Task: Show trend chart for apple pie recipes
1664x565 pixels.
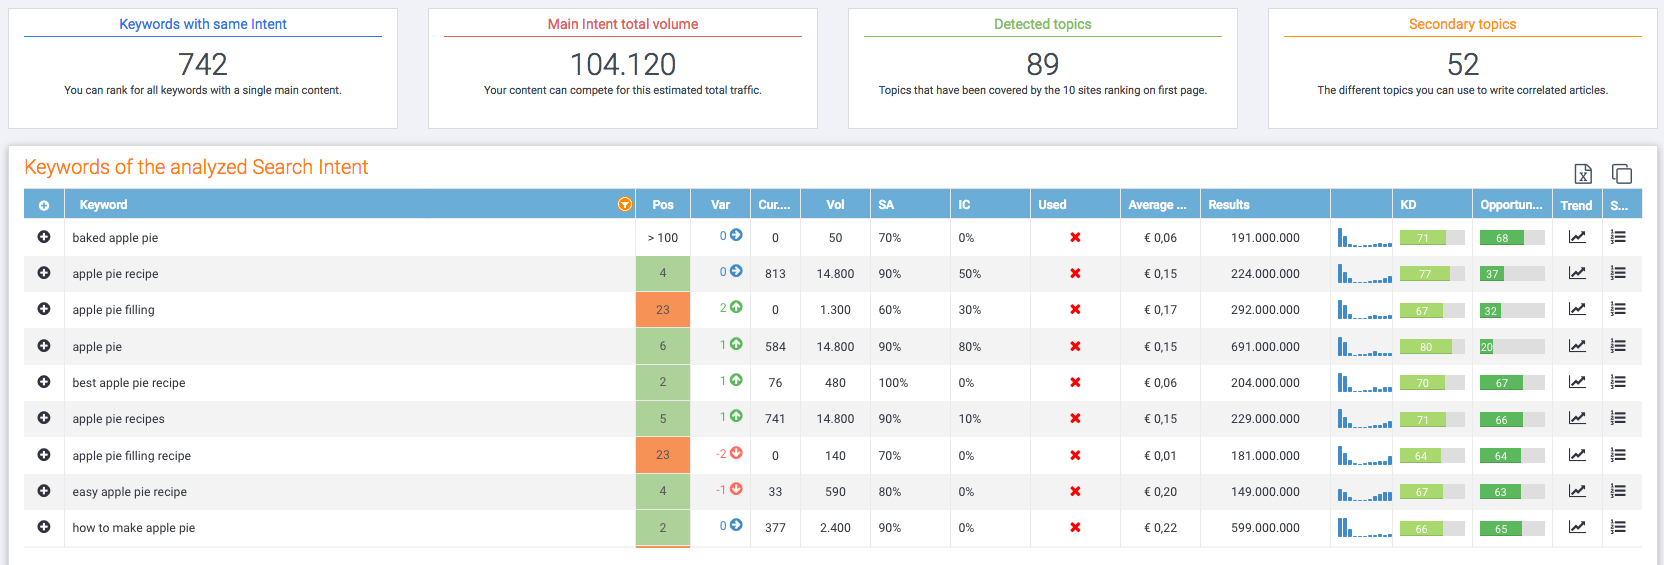Action: [x=1577, y=418]
